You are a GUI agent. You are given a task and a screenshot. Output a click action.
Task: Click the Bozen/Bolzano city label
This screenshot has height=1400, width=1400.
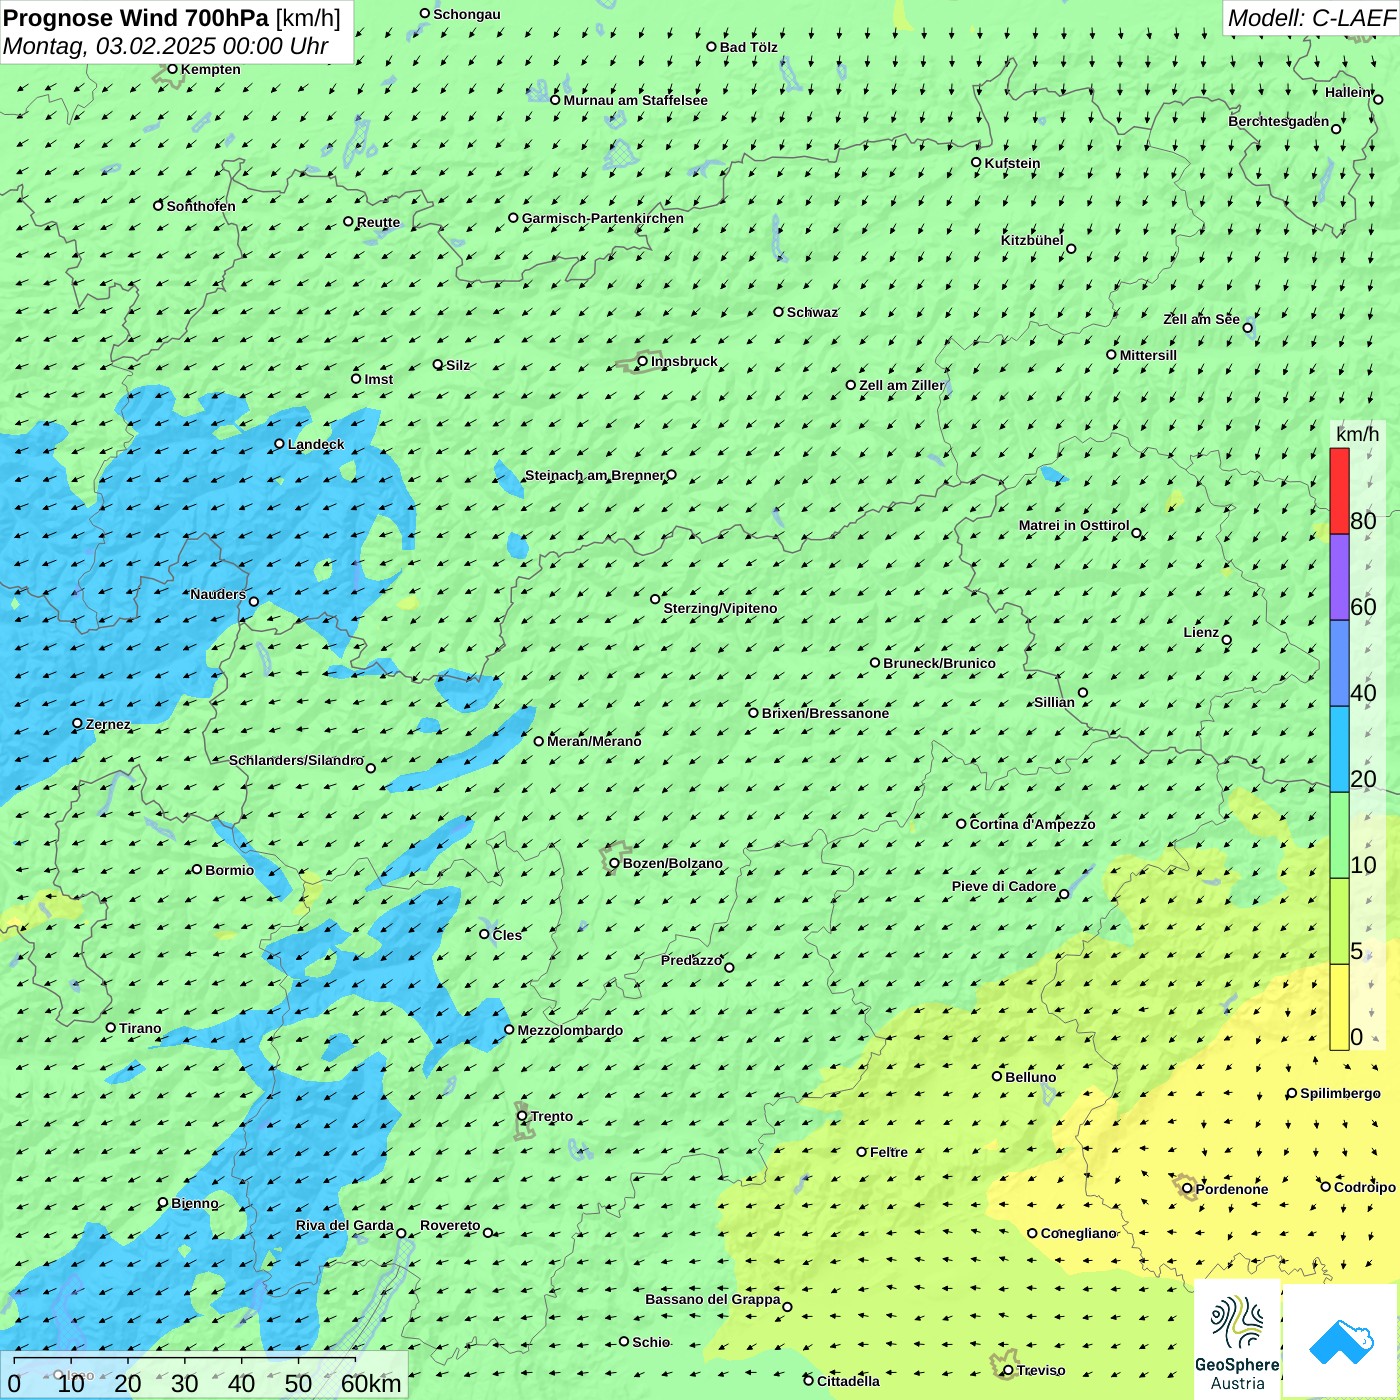click(672, 863)
